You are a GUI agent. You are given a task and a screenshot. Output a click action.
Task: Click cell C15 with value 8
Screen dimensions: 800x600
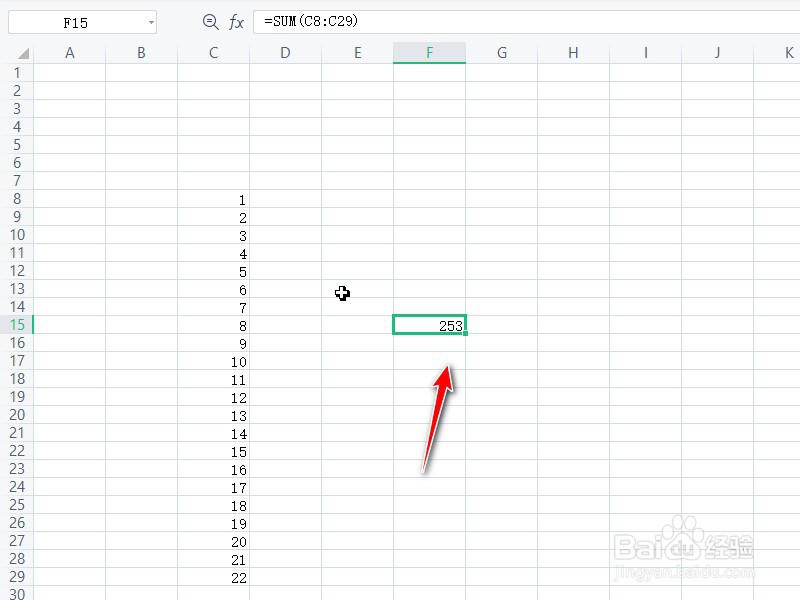pos(213,325)
